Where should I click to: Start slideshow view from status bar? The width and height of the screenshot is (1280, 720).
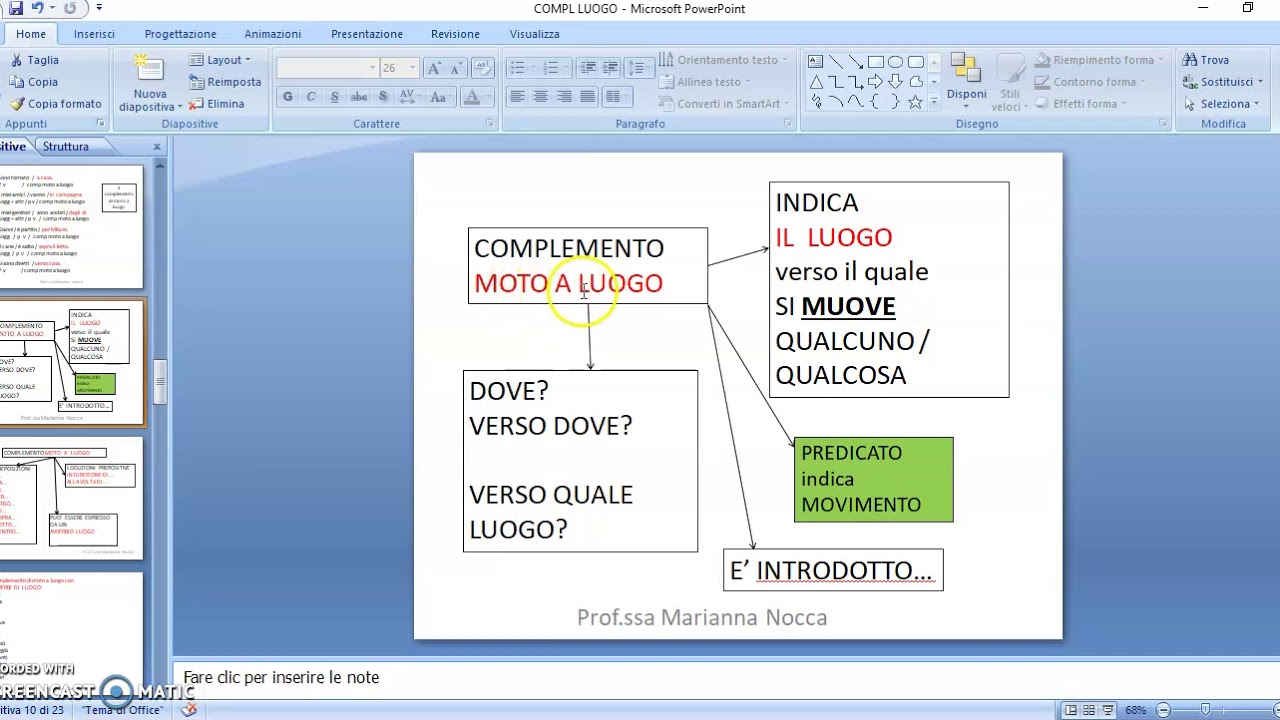1108,710
